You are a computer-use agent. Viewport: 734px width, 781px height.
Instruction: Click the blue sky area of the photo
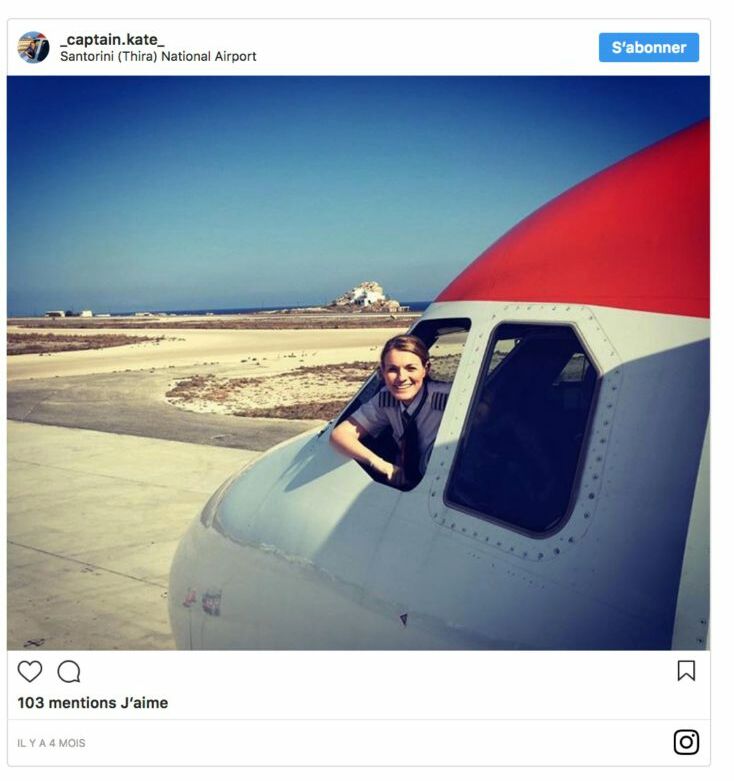tap(249, 189)
